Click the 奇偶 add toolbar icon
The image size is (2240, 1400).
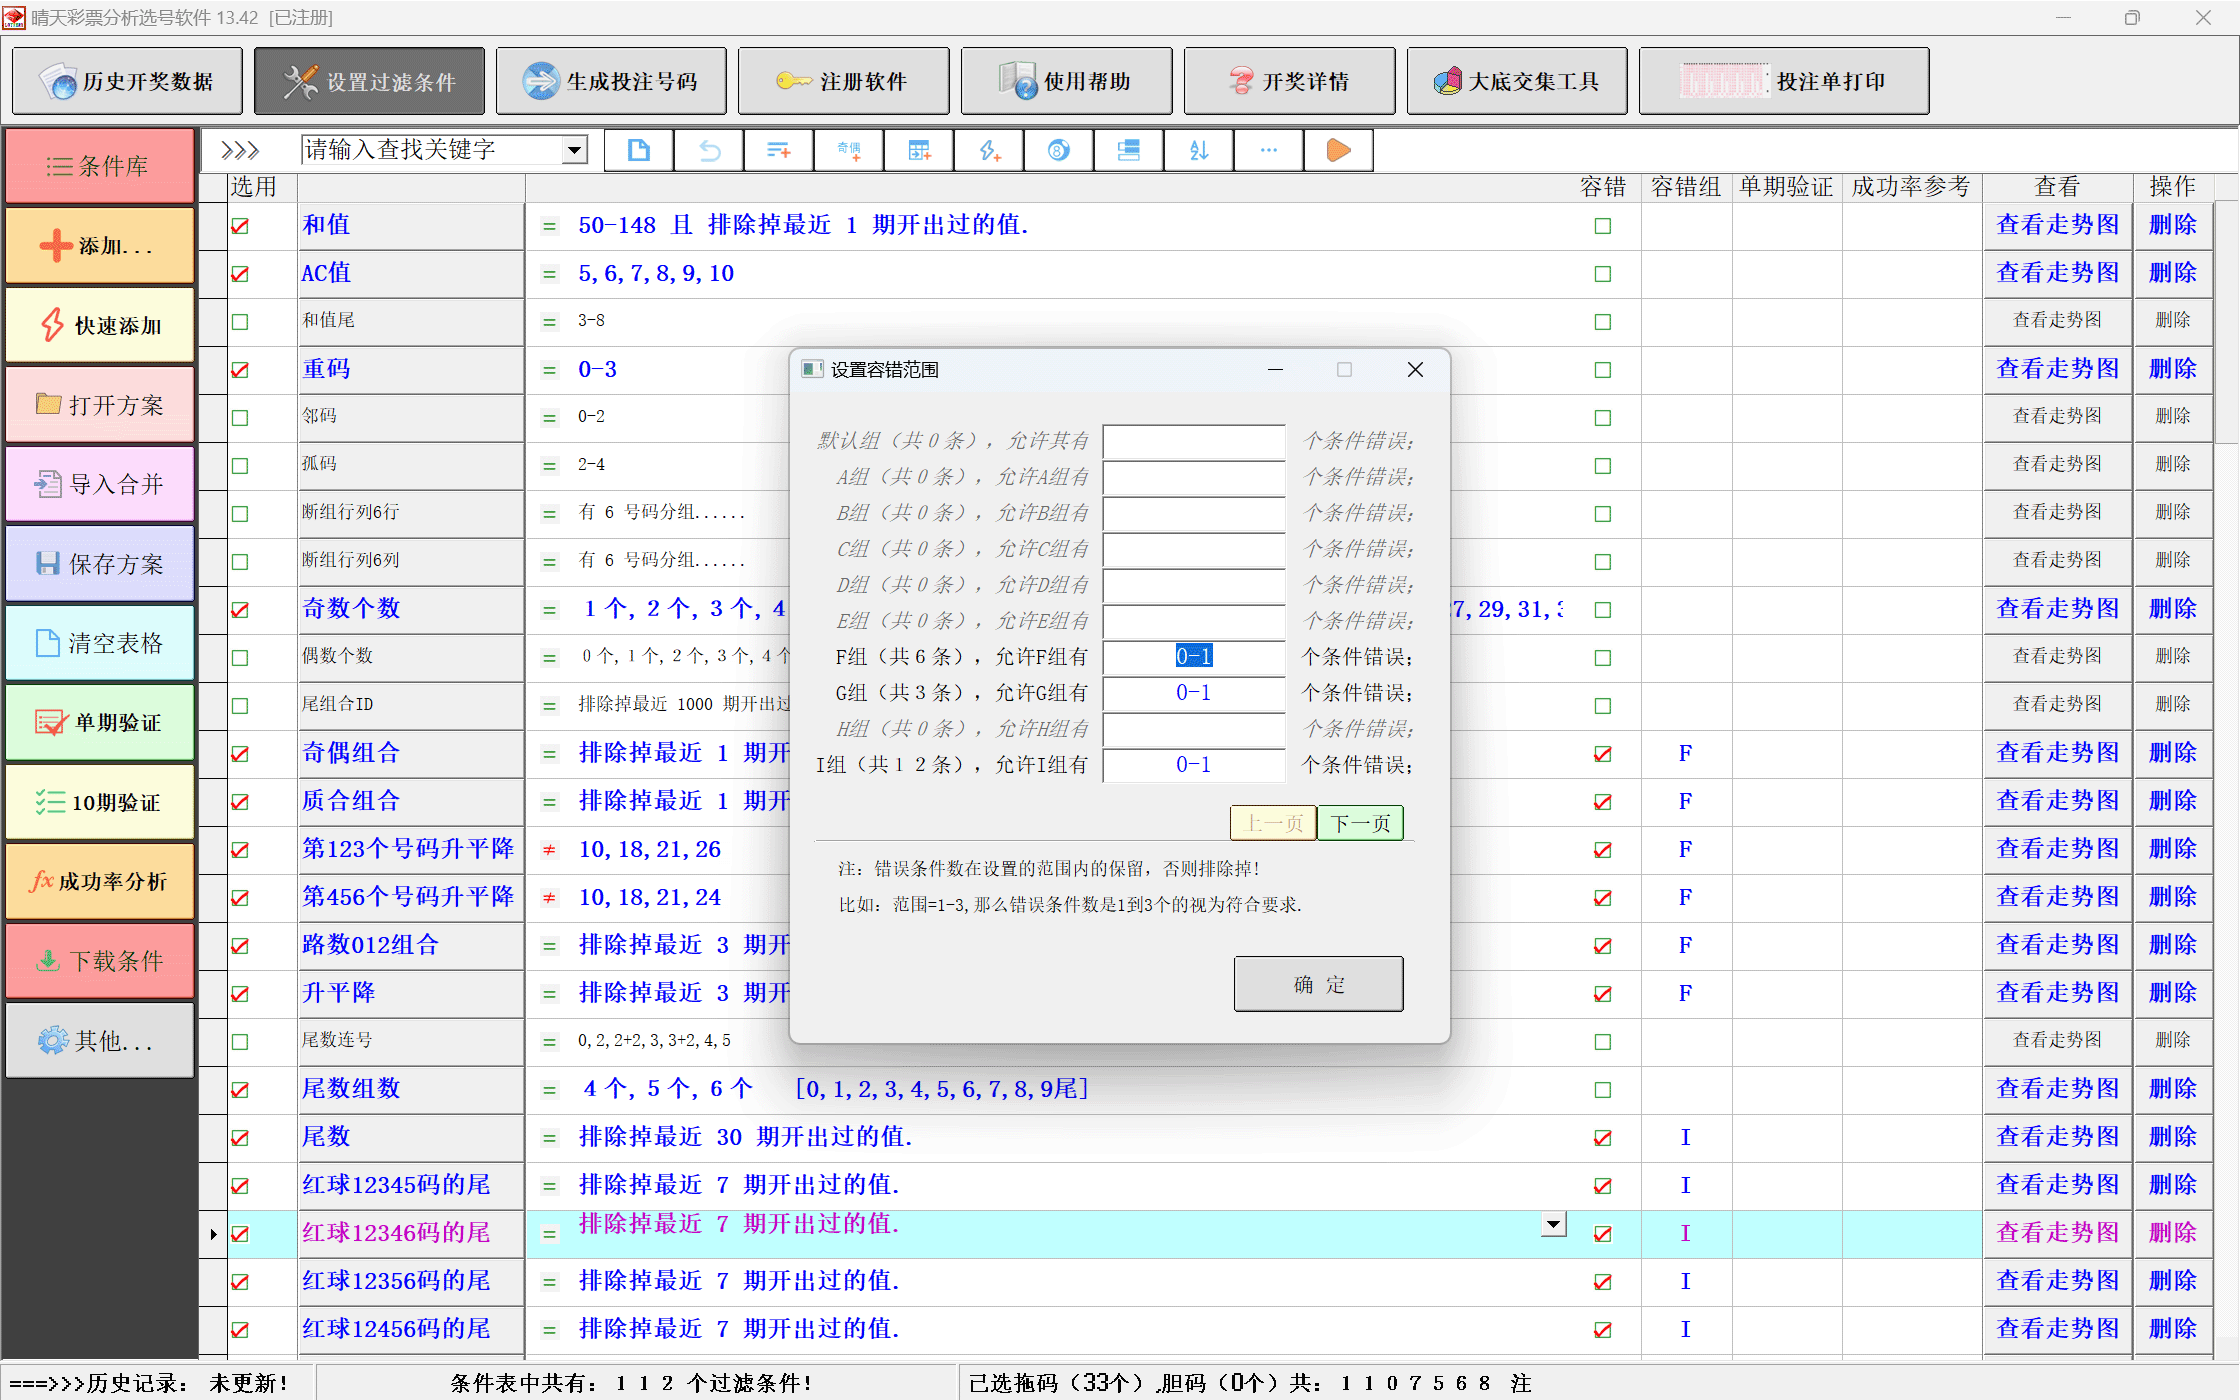[x=849, y=151]
